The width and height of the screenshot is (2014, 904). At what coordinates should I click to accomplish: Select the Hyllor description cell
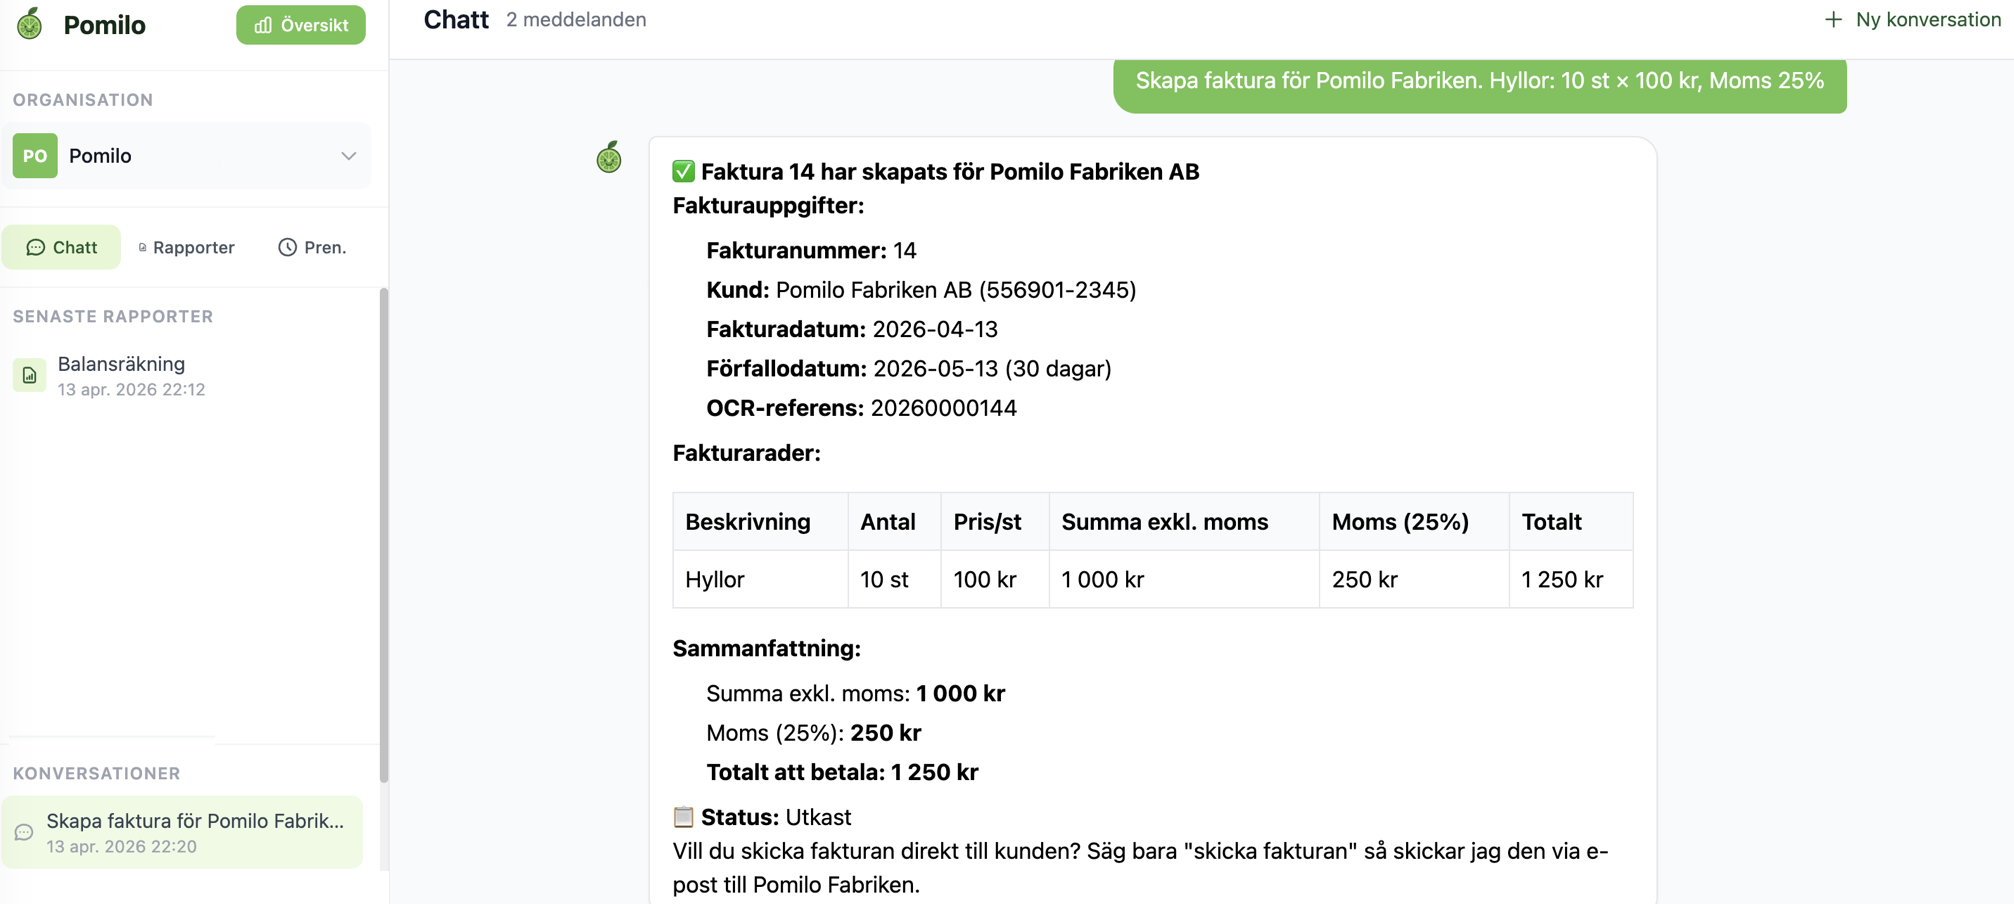pyautogui.click(x=760, y=579)
